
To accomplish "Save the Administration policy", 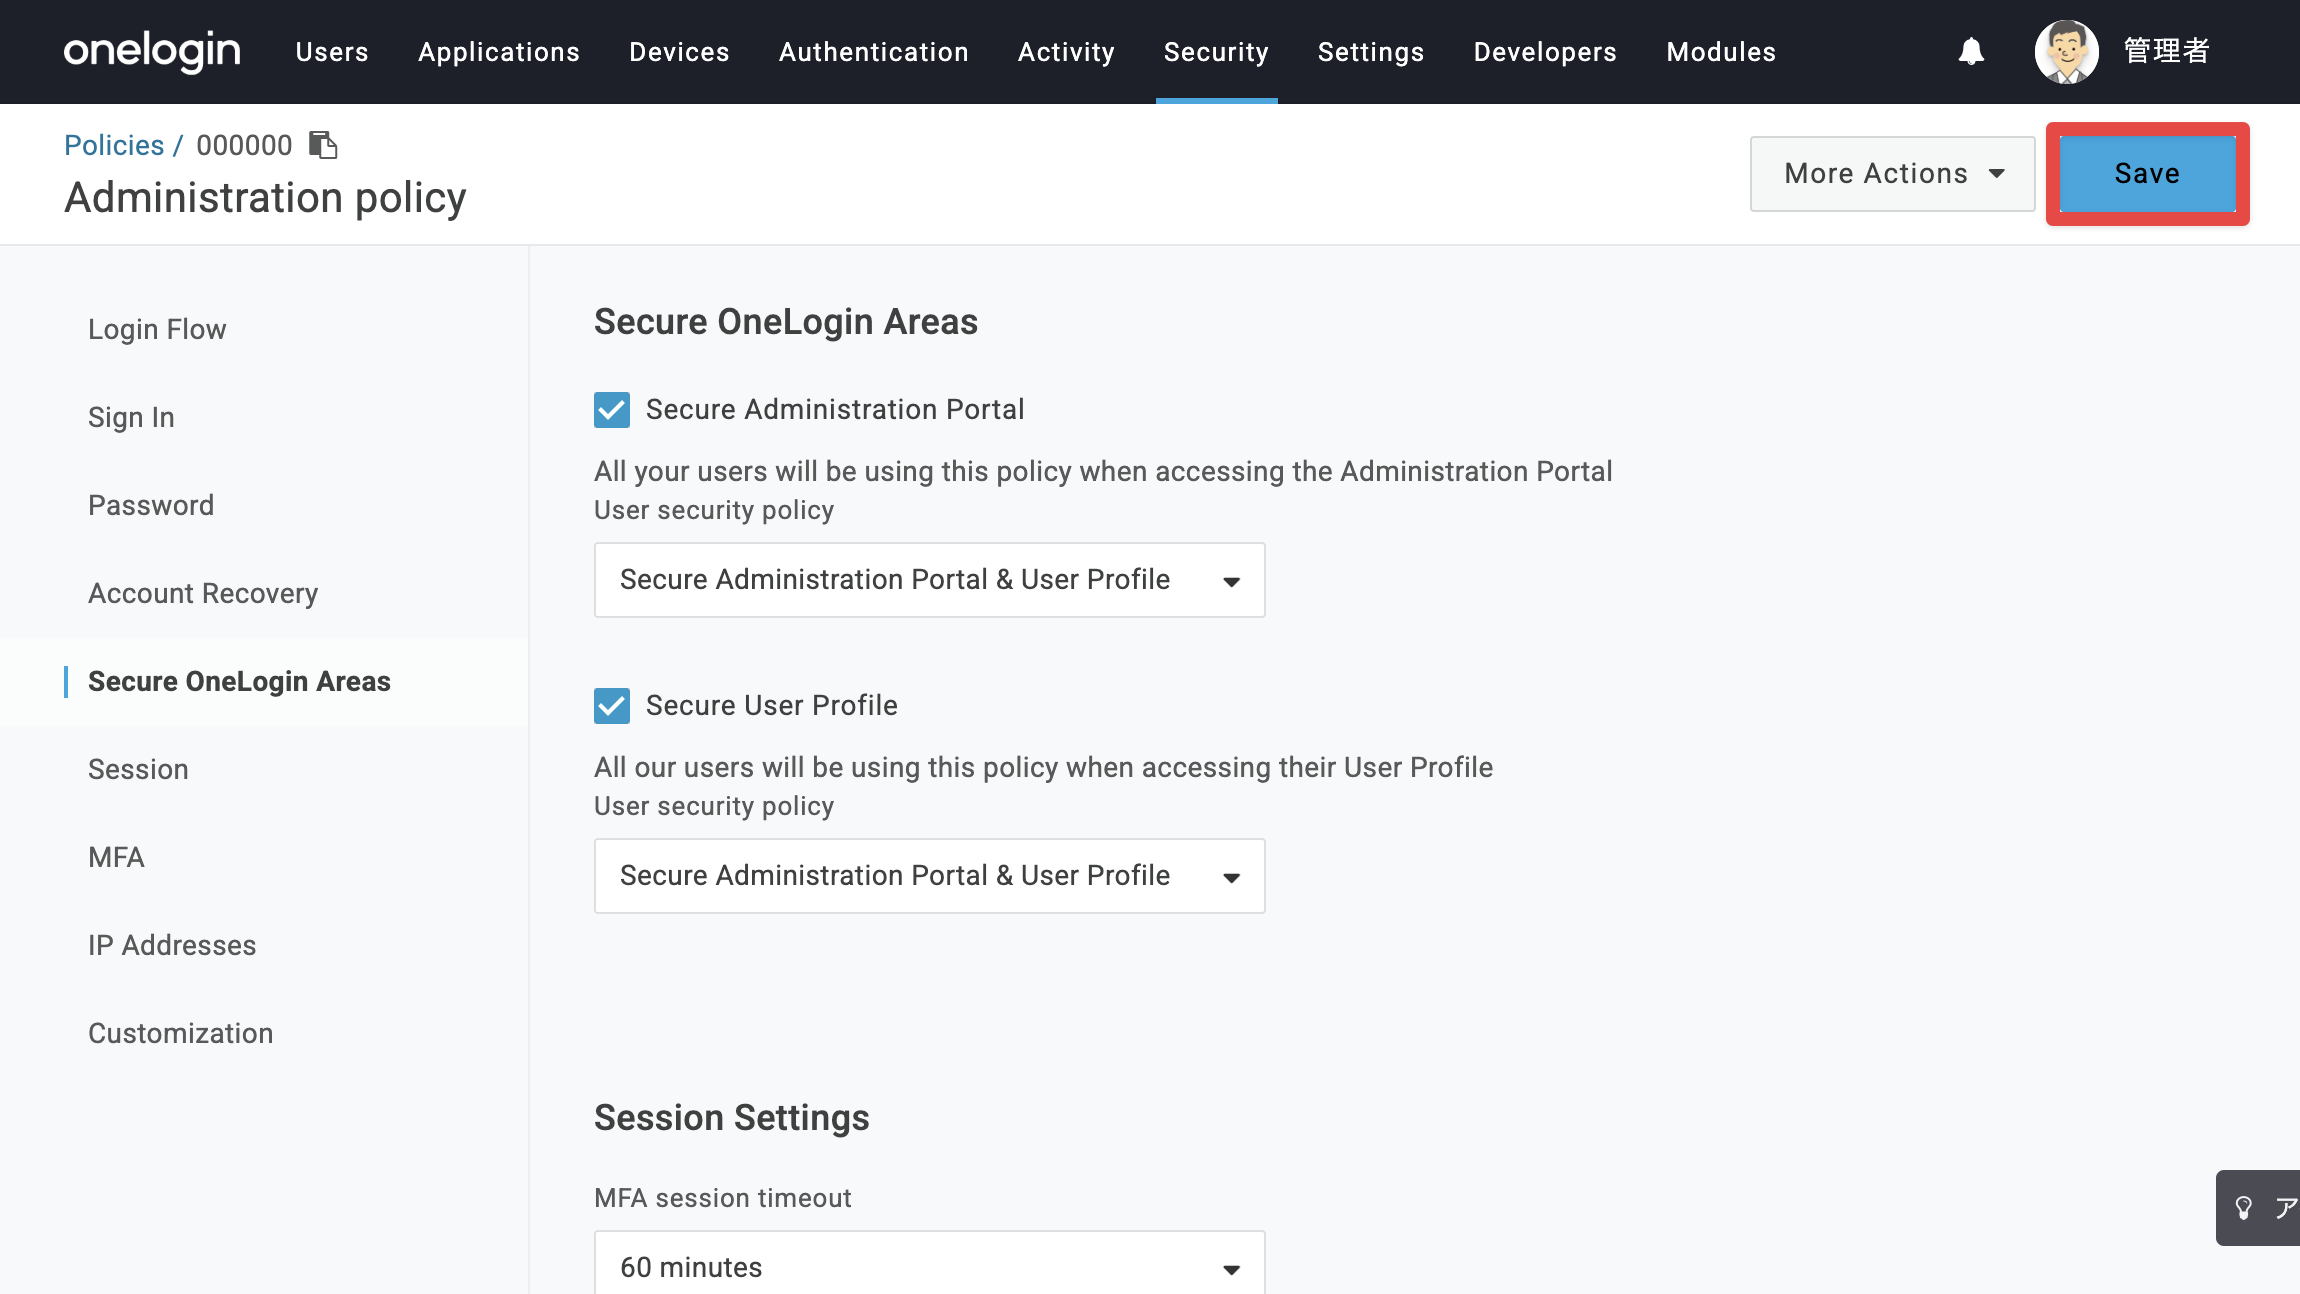I will point(2147,174).
